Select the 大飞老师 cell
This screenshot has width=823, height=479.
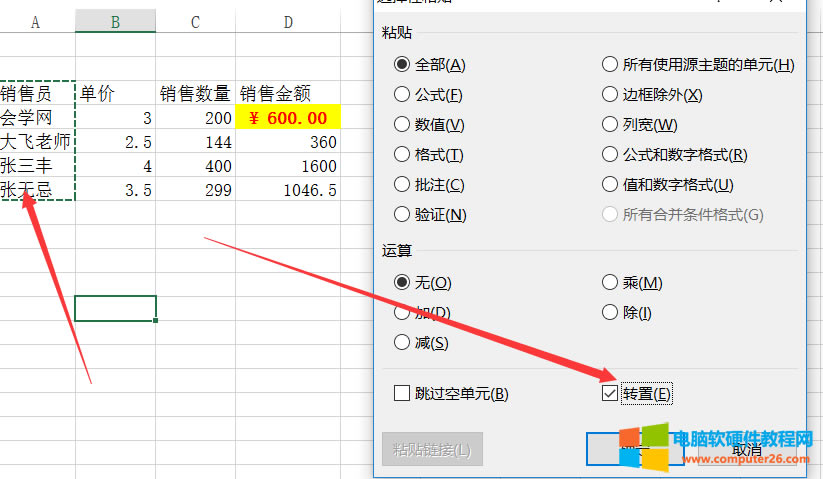[37, 141]
